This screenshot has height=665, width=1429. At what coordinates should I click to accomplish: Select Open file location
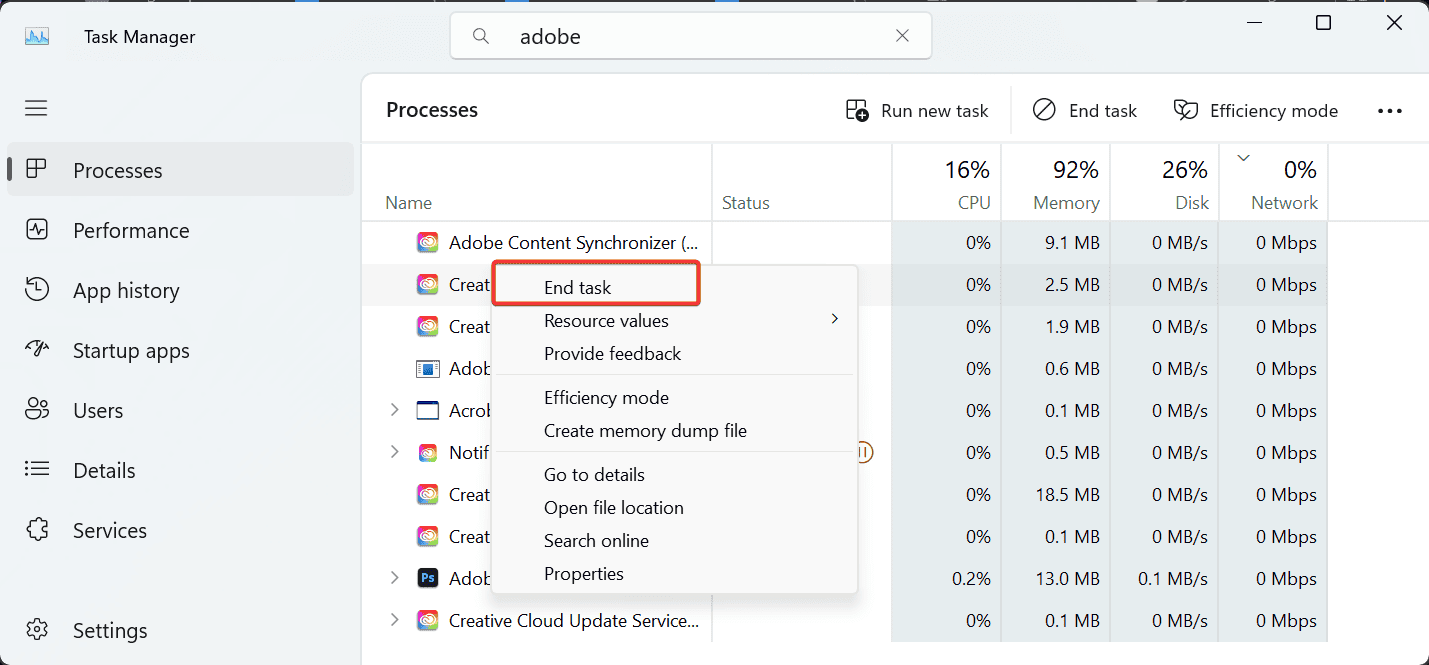tap(614, 507)
